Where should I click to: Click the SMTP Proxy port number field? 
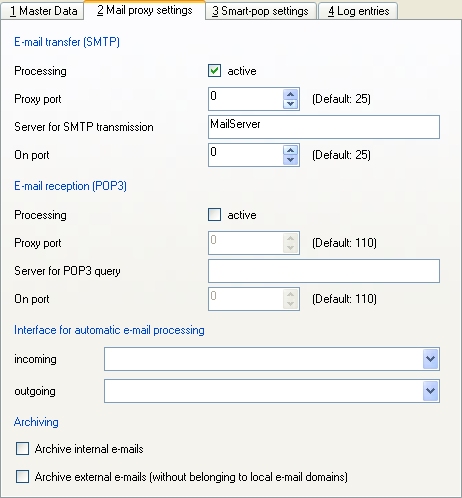(246, 99)
